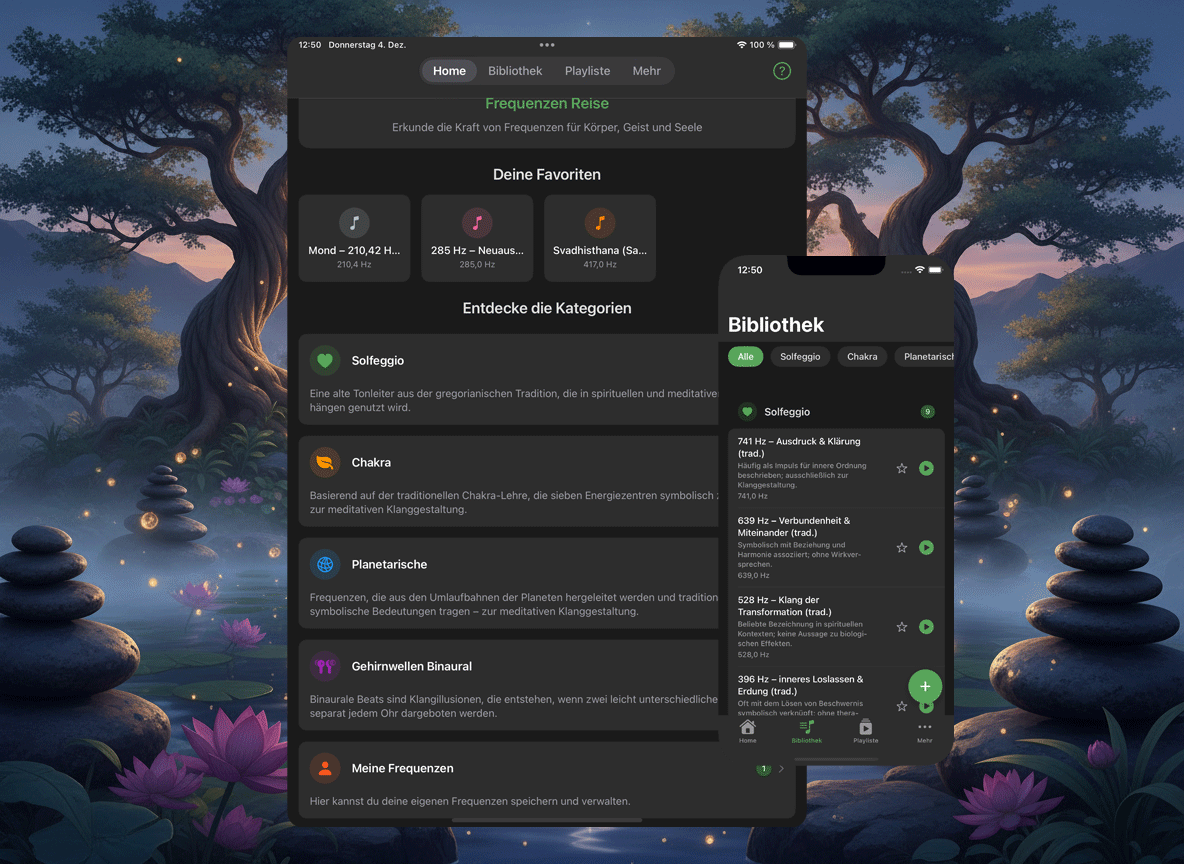Image resolution: width=1184 pixels, height=864 pixels.
Task: Play the 639 Hz Verbundenheit frequency
Action: (x=926, y=547)
